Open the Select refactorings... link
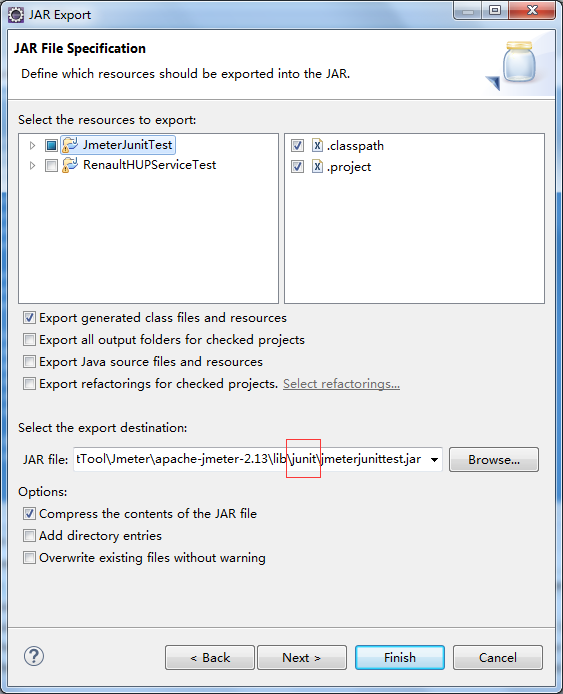The image size is (563, 694). (341, 384)
